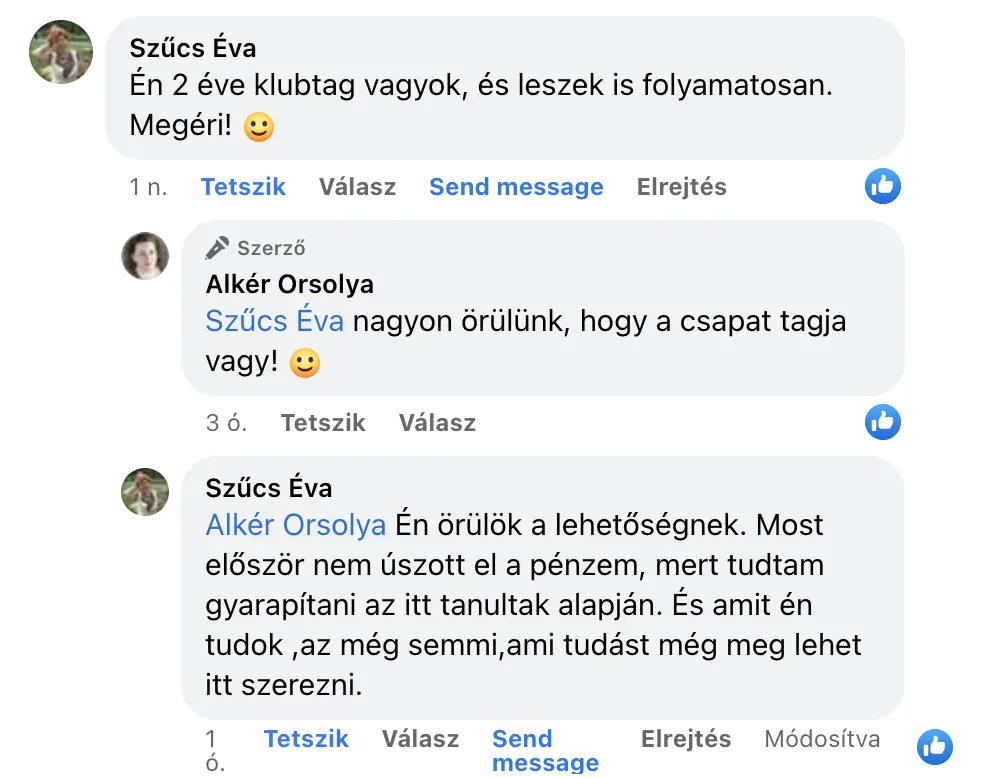Image resolution: width=988 pixels, height=778 pixels.
Task: Click like reaction icon on Alkér Orsolya's reply
Action: pos(883,422)
